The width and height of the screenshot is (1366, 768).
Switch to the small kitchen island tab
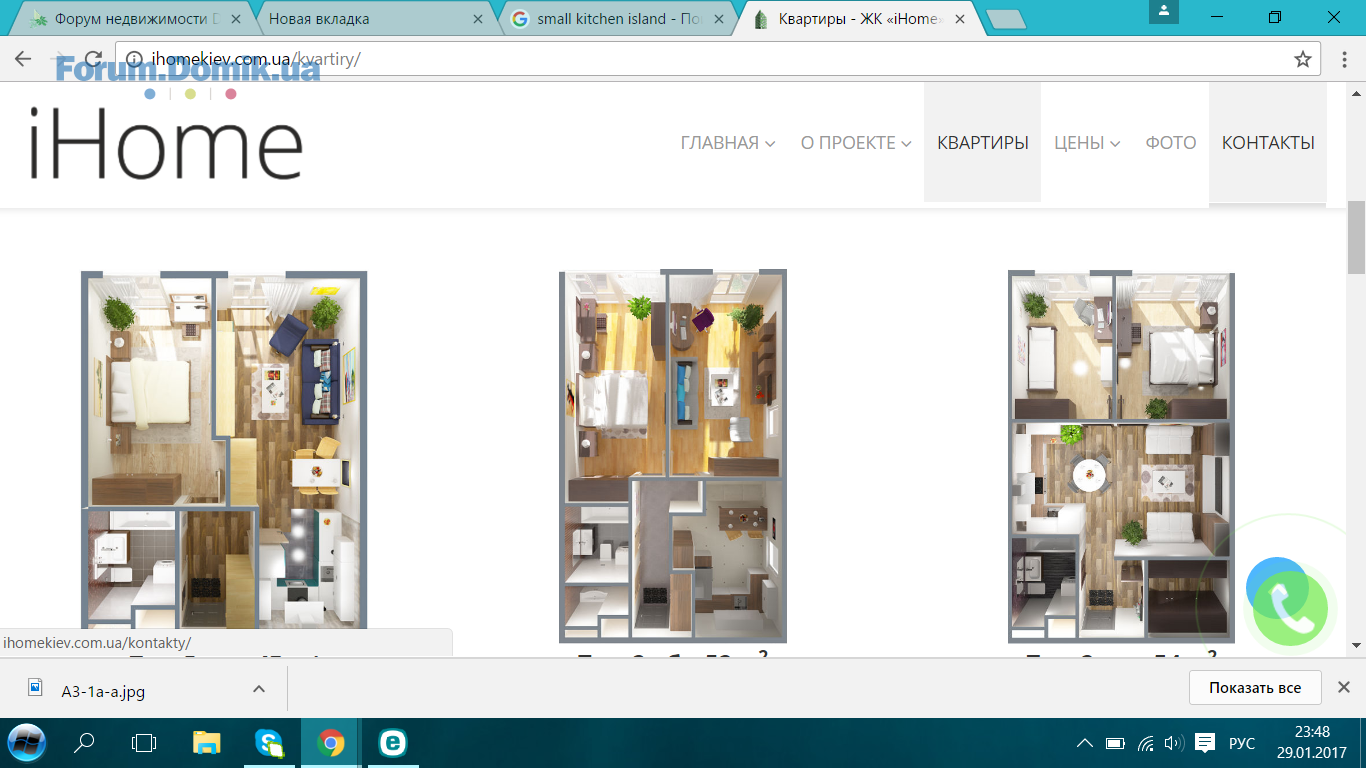616,19
